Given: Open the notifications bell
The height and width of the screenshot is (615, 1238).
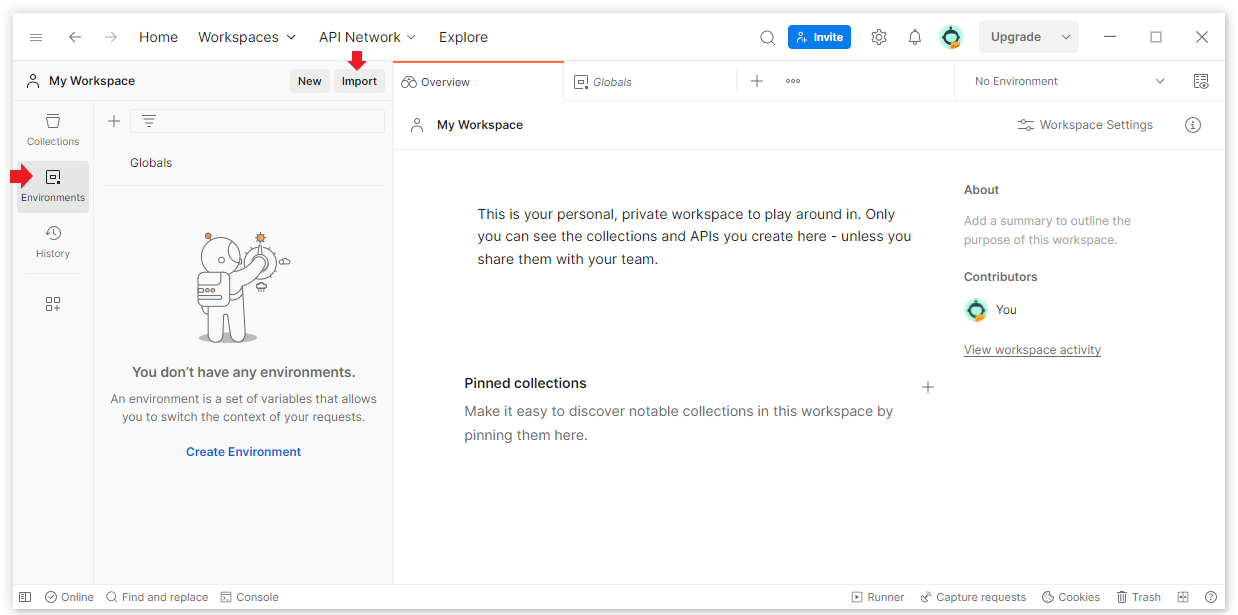Looking at the screenshot, I should tap(914, 37).
